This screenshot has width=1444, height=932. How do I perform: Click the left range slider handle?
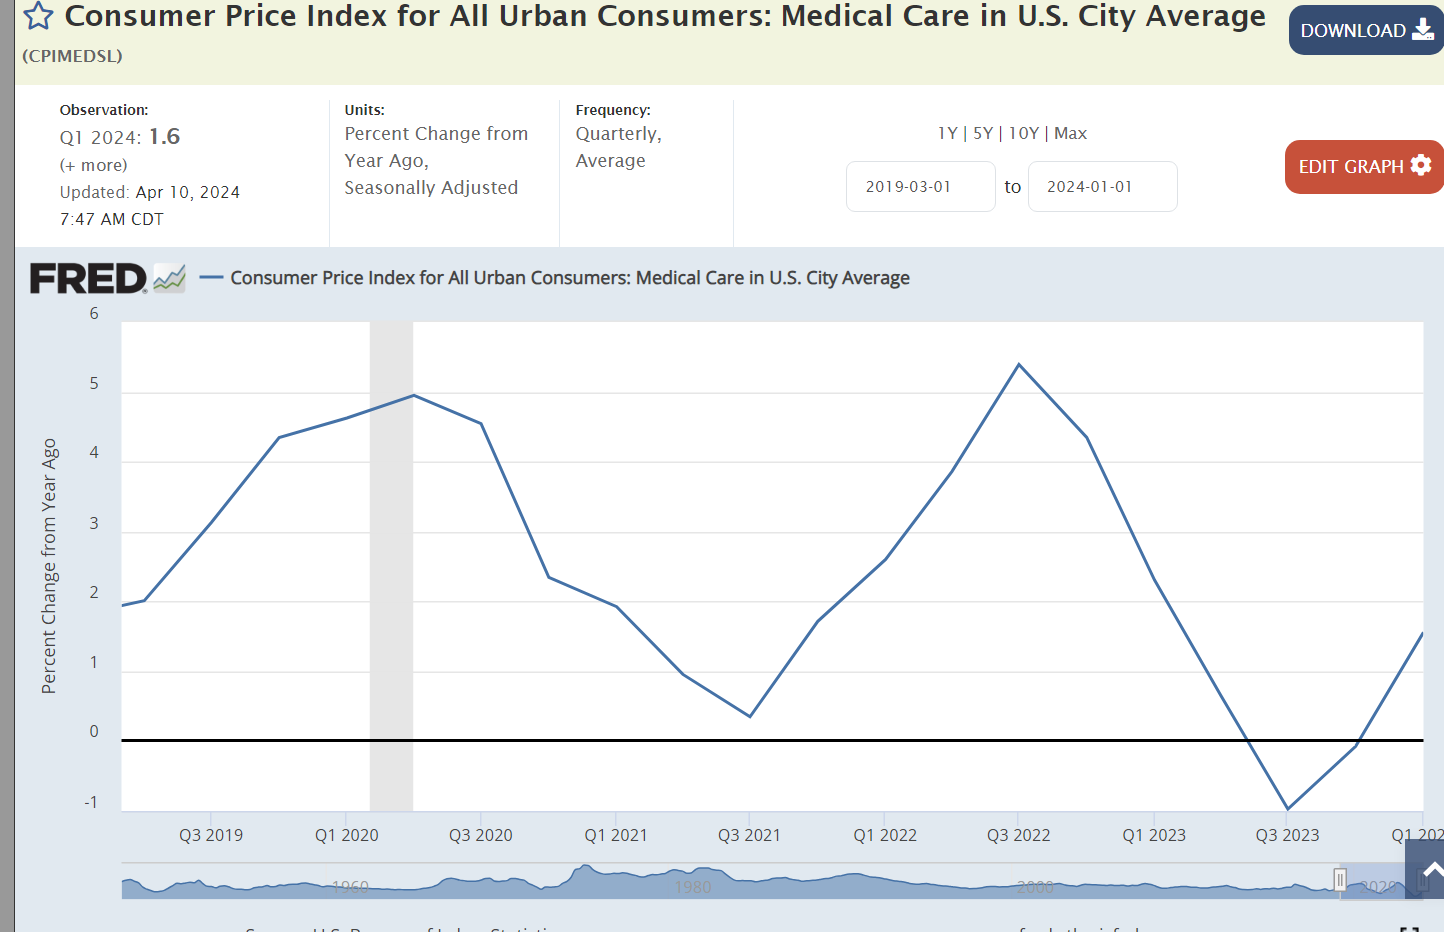pos(1340,880)
